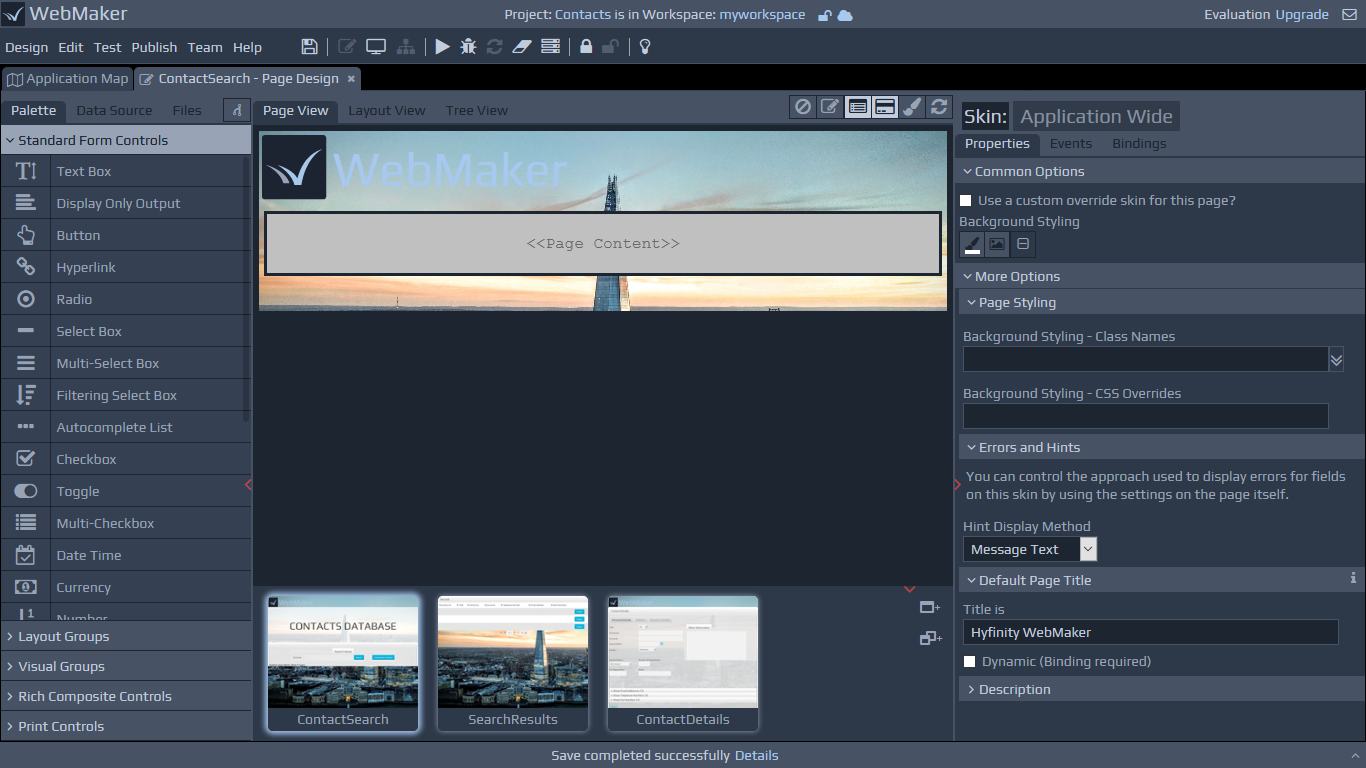
Task: Close the ContactSearch Page Design tab
Action: pyautogui.click(x=351, y=79)
